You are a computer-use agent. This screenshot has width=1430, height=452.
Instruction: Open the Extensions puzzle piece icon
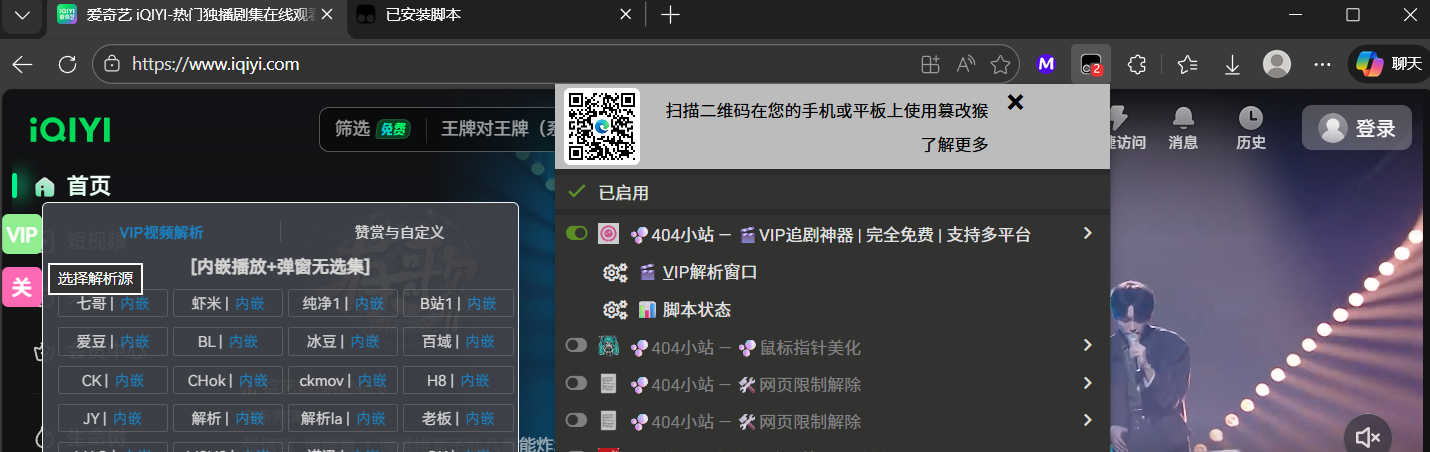tap(1137, 64)
